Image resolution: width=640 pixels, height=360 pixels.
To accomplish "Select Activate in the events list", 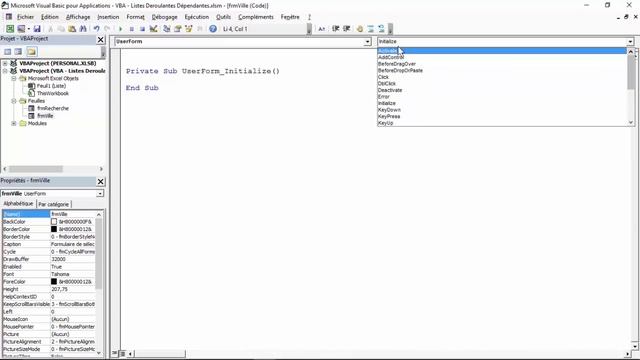I will click(502, 51).
